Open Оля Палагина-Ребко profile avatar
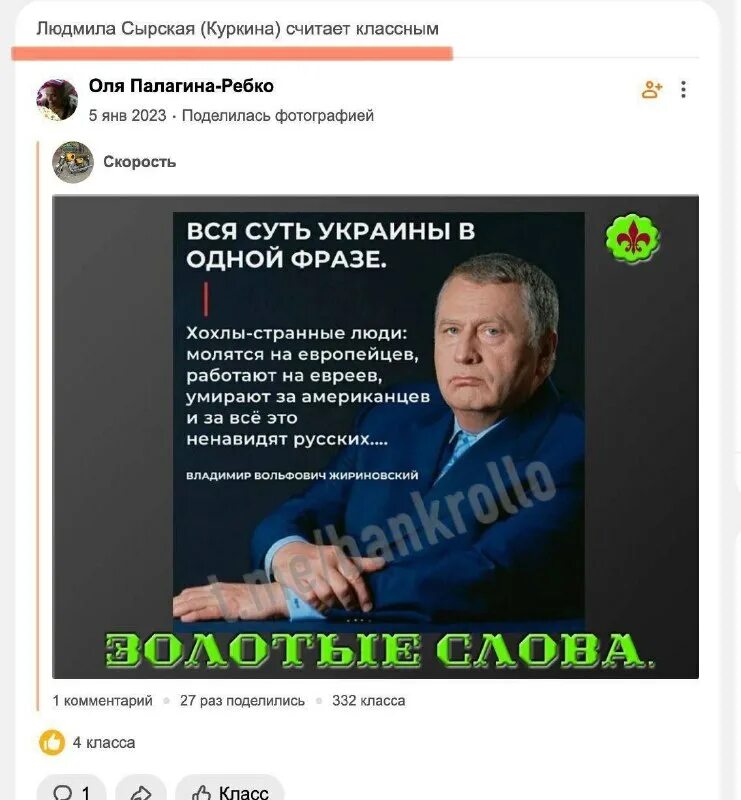The image size is (741, 800). (57, 99)
